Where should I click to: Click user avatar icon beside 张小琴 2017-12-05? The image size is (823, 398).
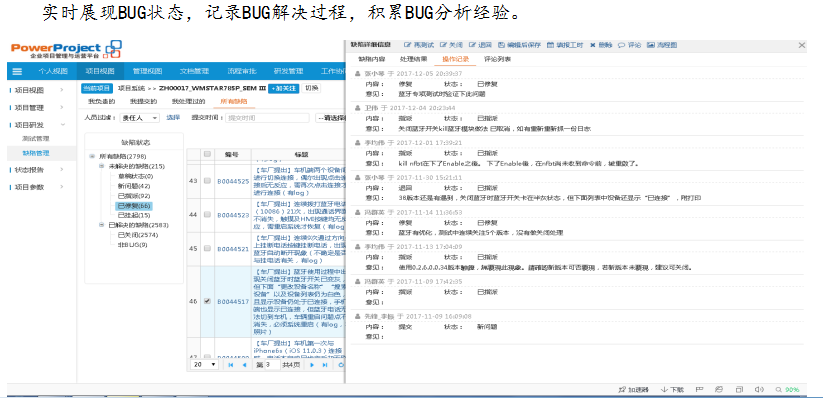[358, 75]
